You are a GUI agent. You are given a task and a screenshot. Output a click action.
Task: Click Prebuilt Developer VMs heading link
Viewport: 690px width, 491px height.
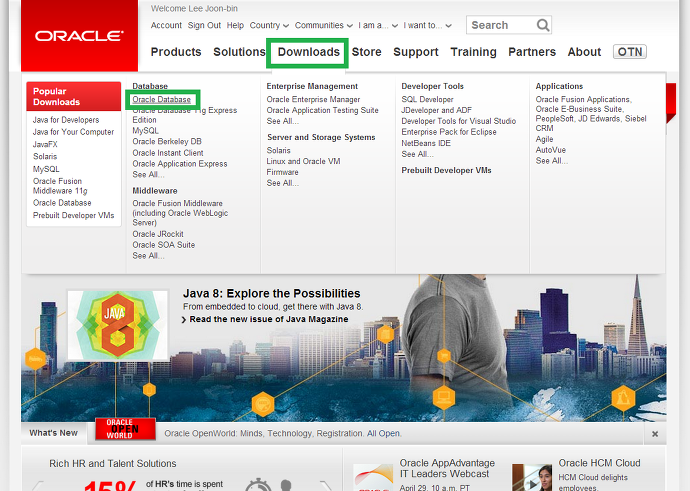point(446,171)
